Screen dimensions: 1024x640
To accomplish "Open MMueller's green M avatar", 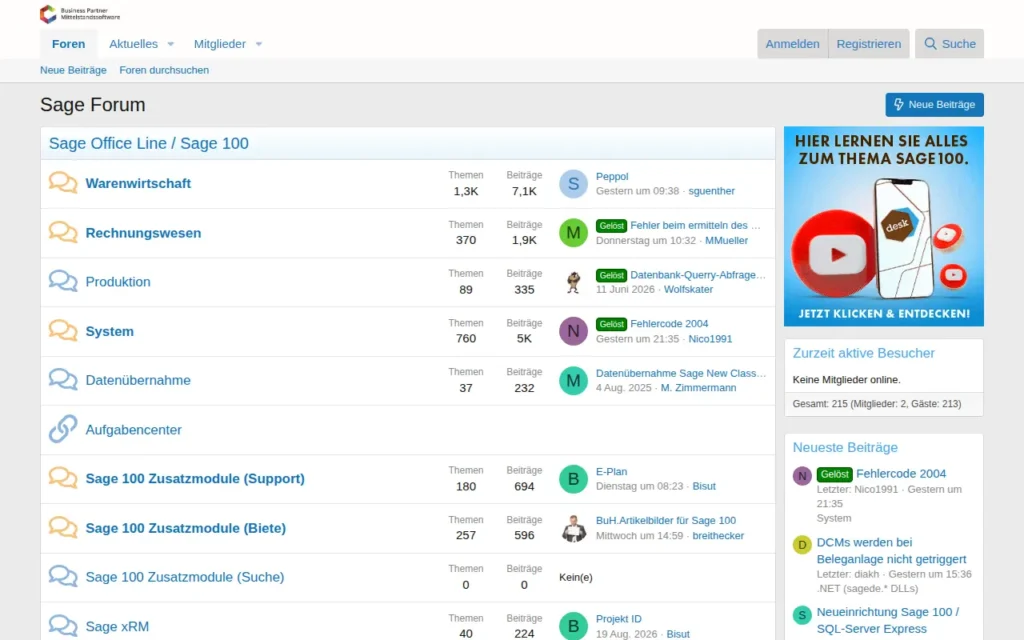I will 573,233.
